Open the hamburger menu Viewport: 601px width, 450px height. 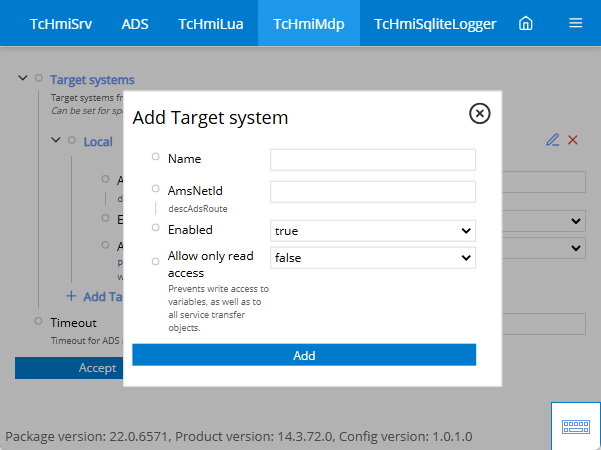[x=575, y=23]
